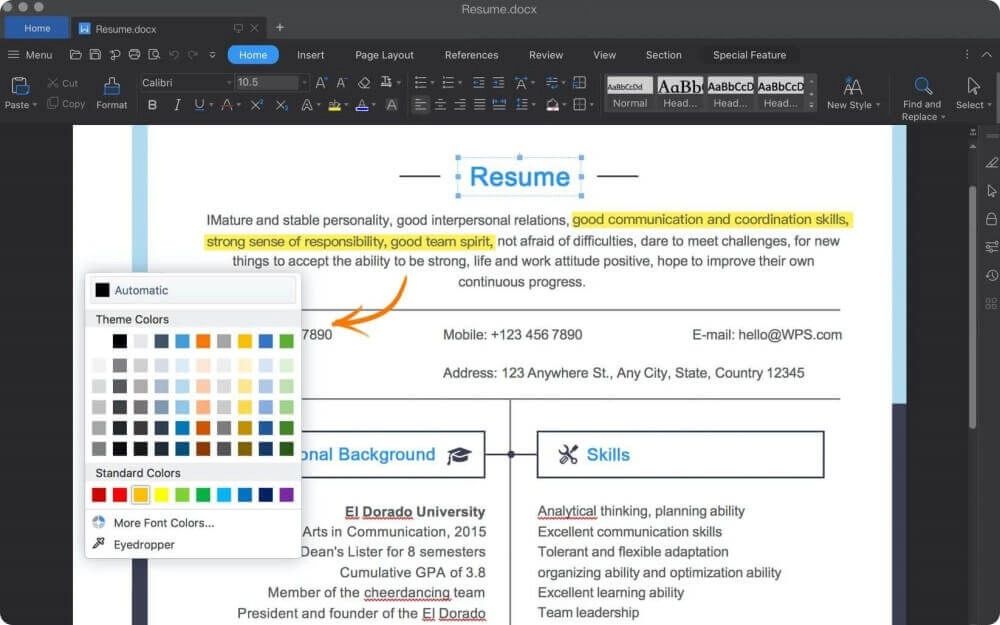Click the increase font size icon

pos(321,83)
